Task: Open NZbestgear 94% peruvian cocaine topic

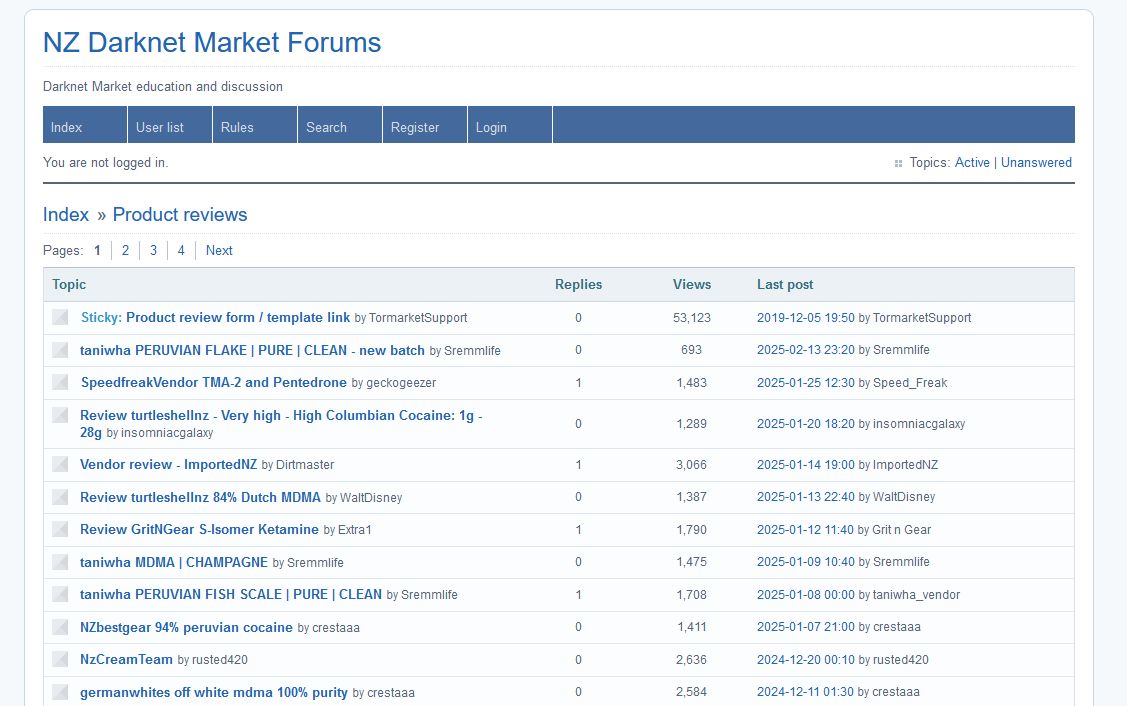Action: coord(186,627)
